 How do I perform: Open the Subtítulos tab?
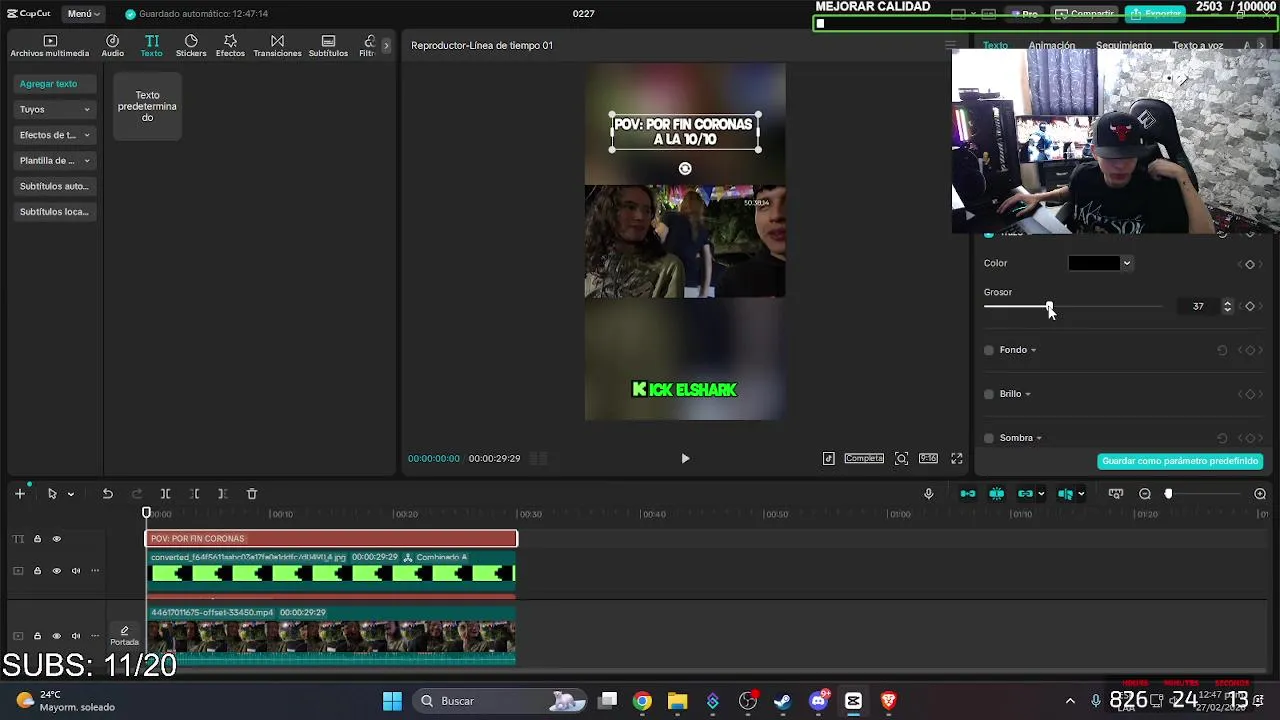click(328, 46)
